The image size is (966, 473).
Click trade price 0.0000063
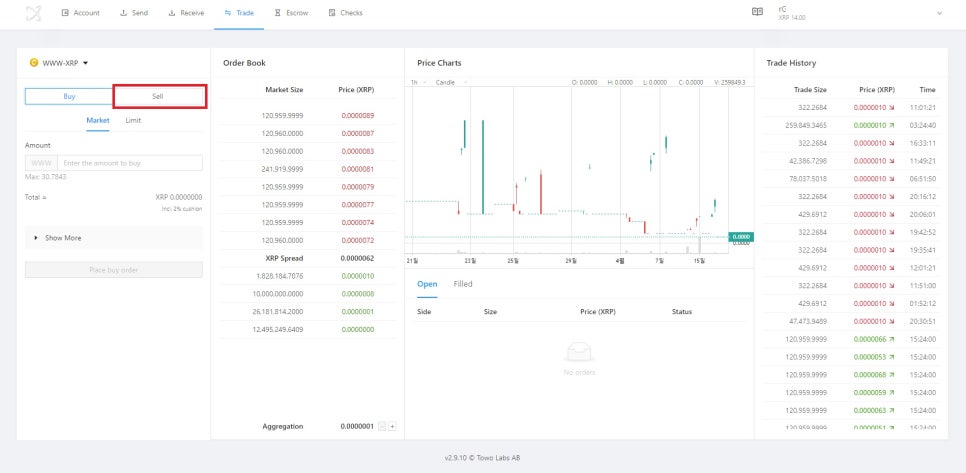point(870,410)
